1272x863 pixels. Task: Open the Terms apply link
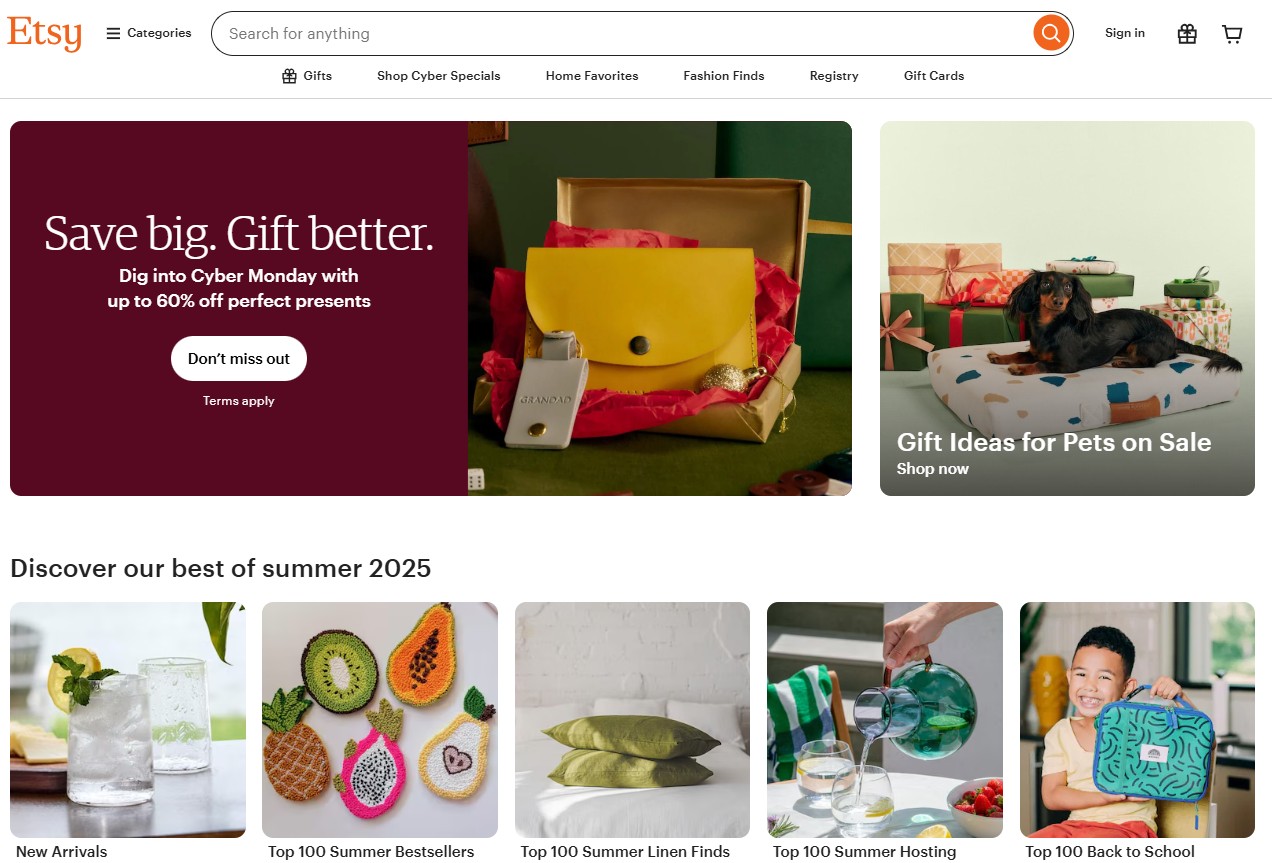(x=239, y=401)
